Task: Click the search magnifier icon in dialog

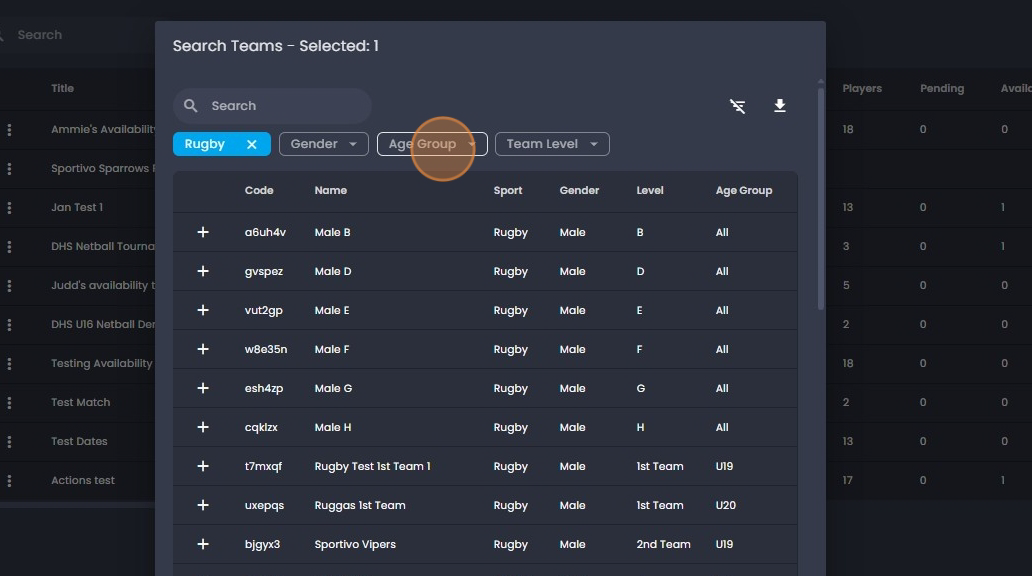Action: 190,106
